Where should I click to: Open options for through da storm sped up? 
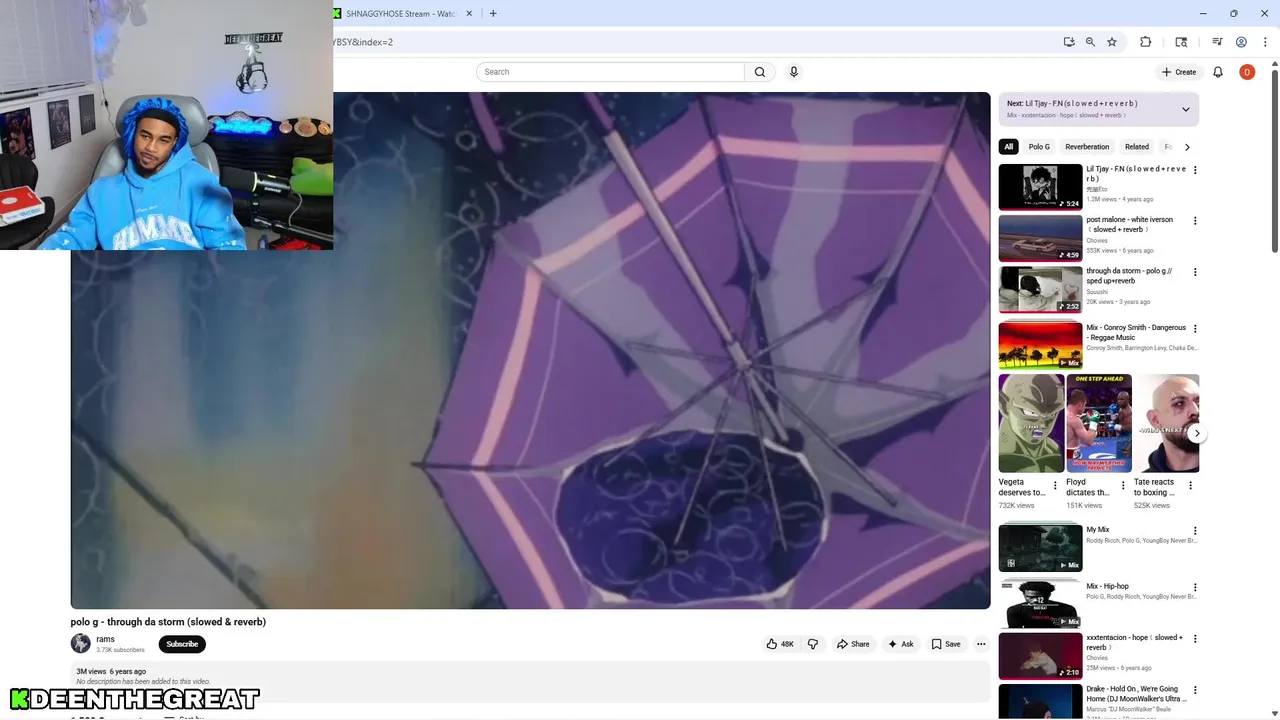pos(1195,272)
